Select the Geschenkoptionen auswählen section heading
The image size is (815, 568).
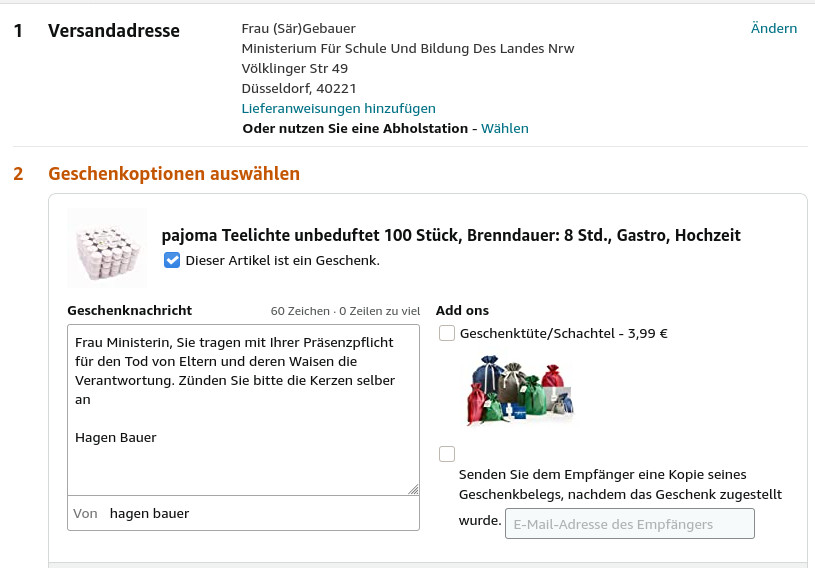(174, 174)
